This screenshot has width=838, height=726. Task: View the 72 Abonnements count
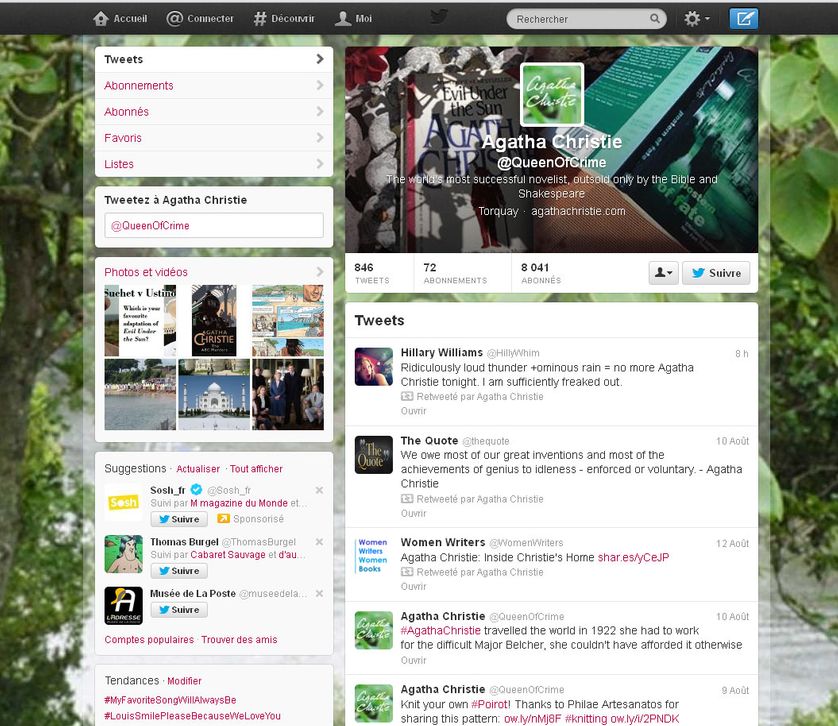click(x=455, y=273)
